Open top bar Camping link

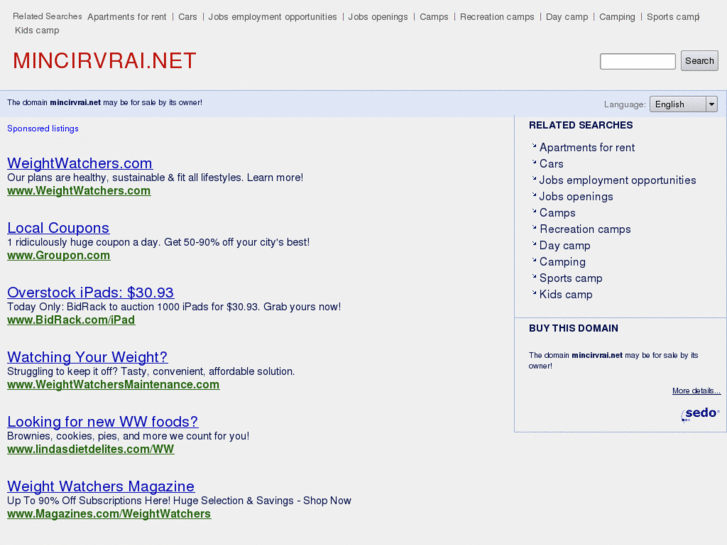[617, 17]
